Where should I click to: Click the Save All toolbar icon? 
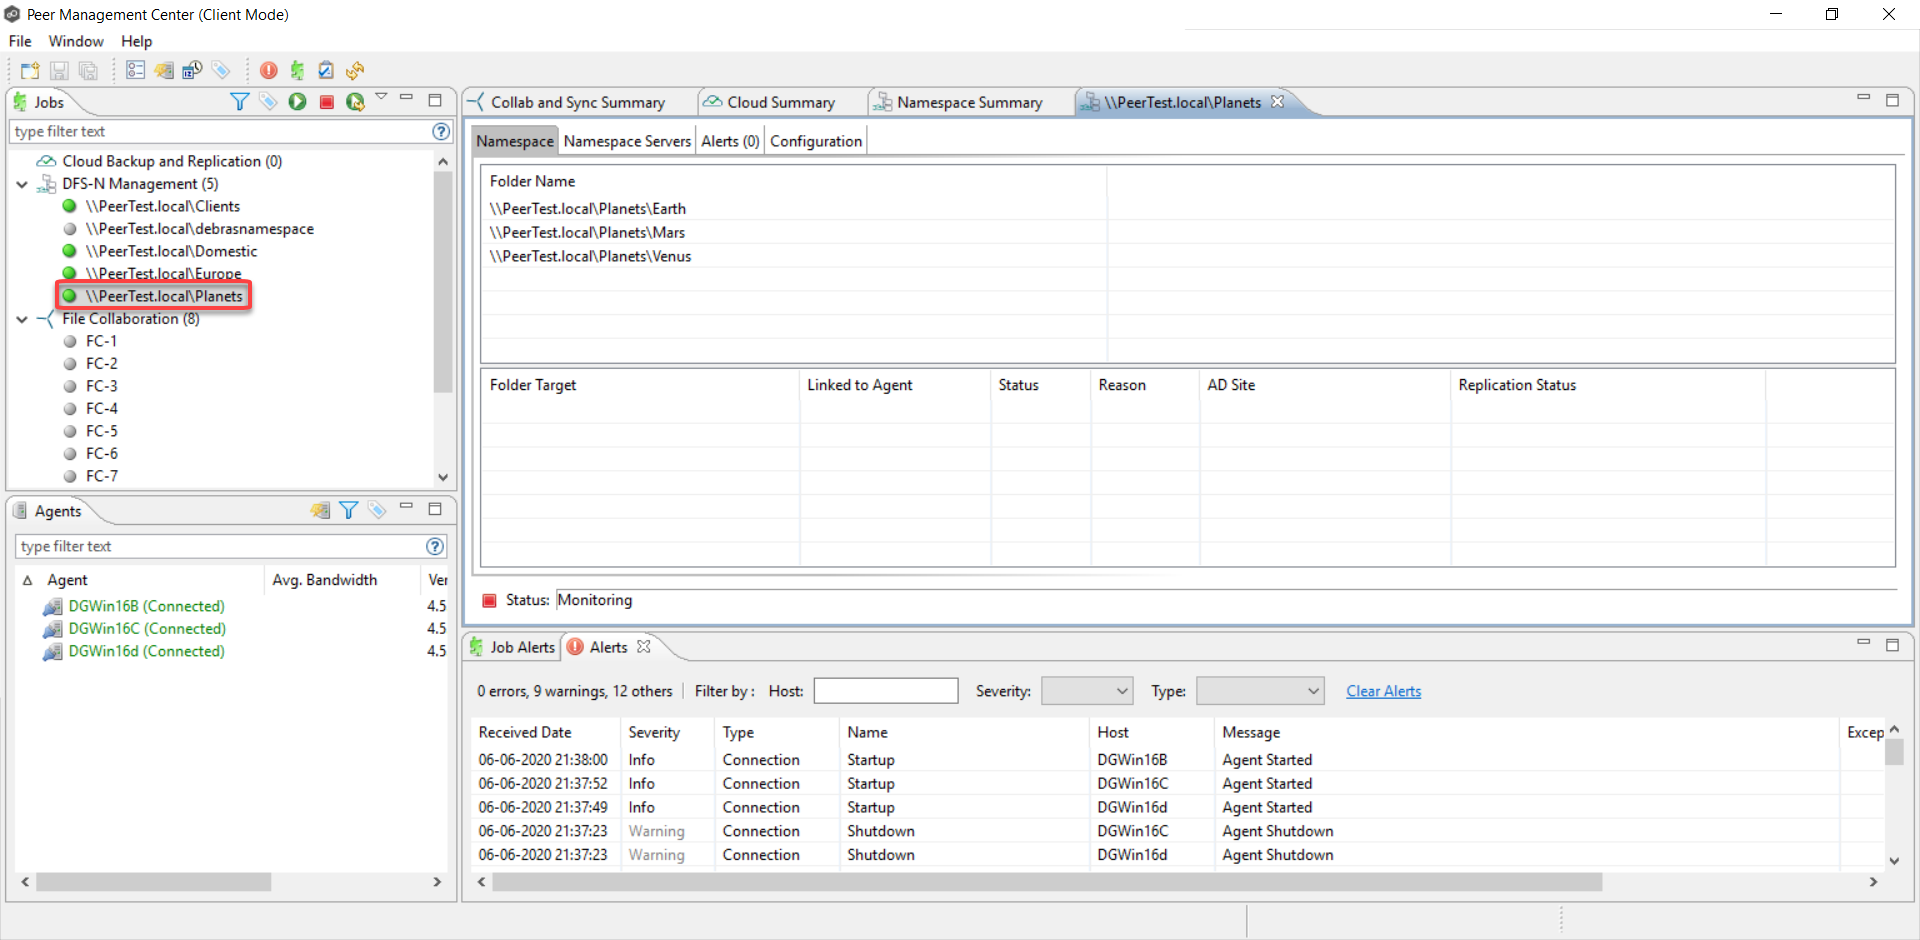coord(88,70)
